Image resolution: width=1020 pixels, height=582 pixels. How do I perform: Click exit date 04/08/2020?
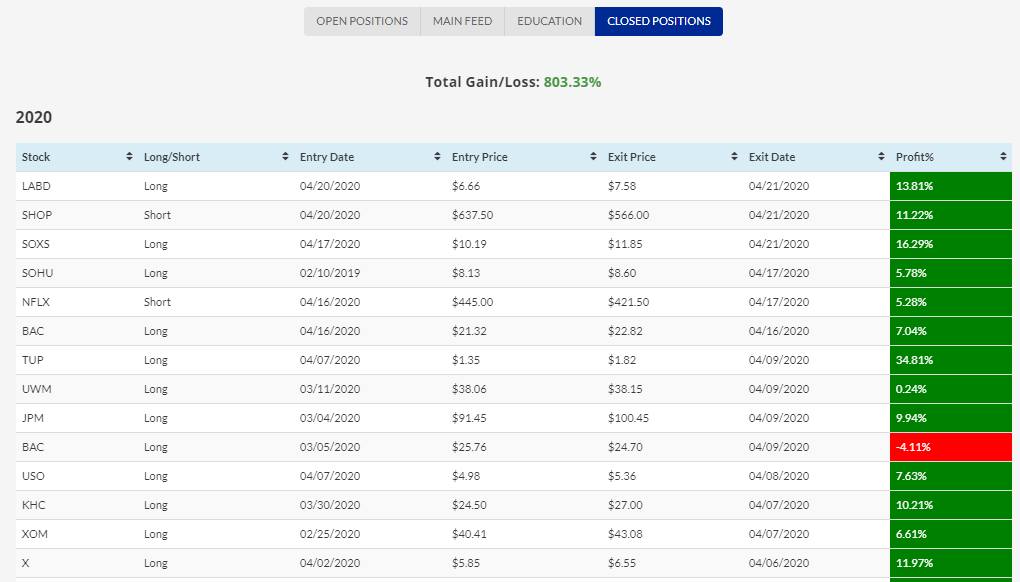[x=779, y=476]
